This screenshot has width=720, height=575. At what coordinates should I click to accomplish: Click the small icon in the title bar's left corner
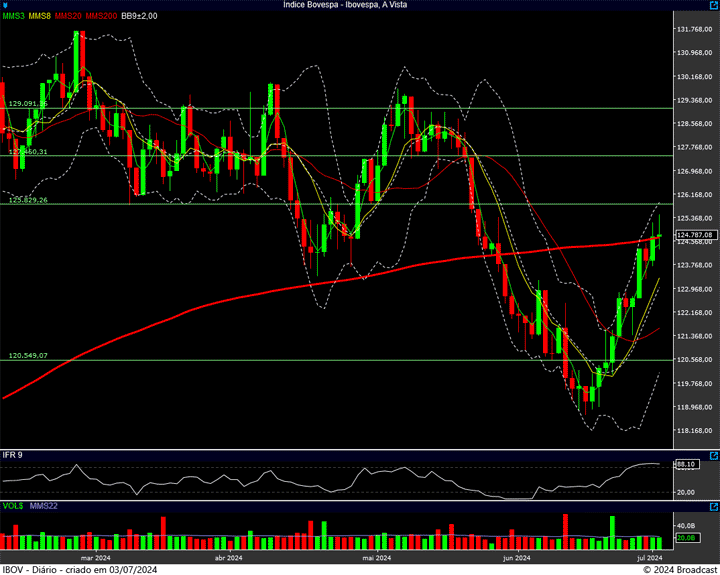click(5, 5)
